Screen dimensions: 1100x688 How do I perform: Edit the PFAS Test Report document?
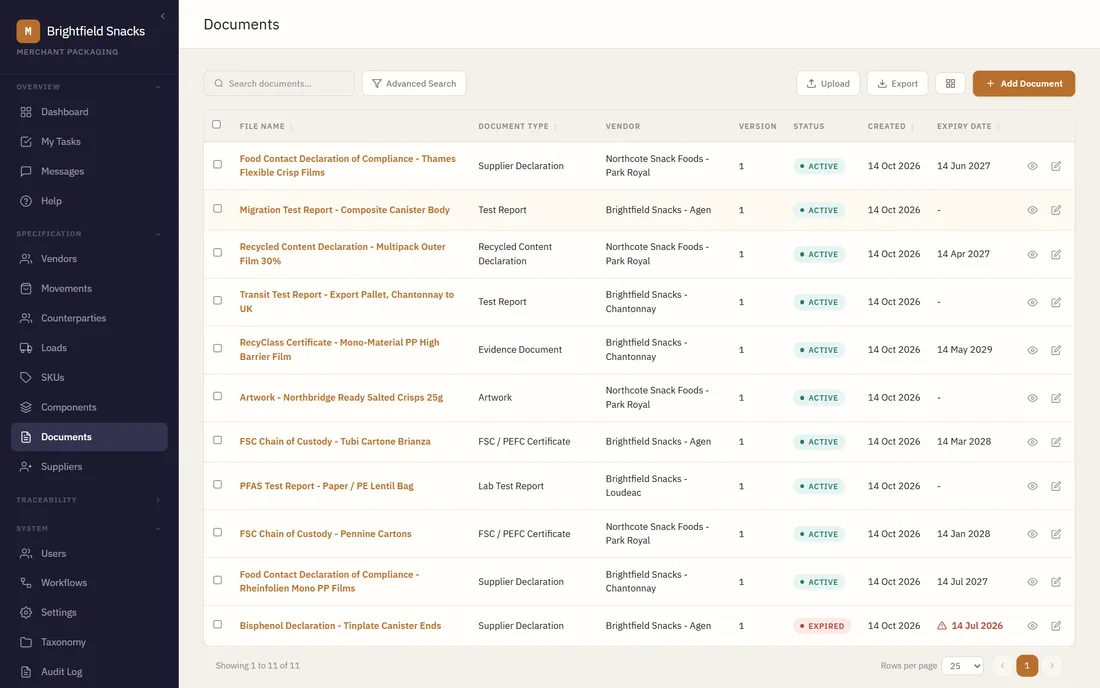(1056, 486)
